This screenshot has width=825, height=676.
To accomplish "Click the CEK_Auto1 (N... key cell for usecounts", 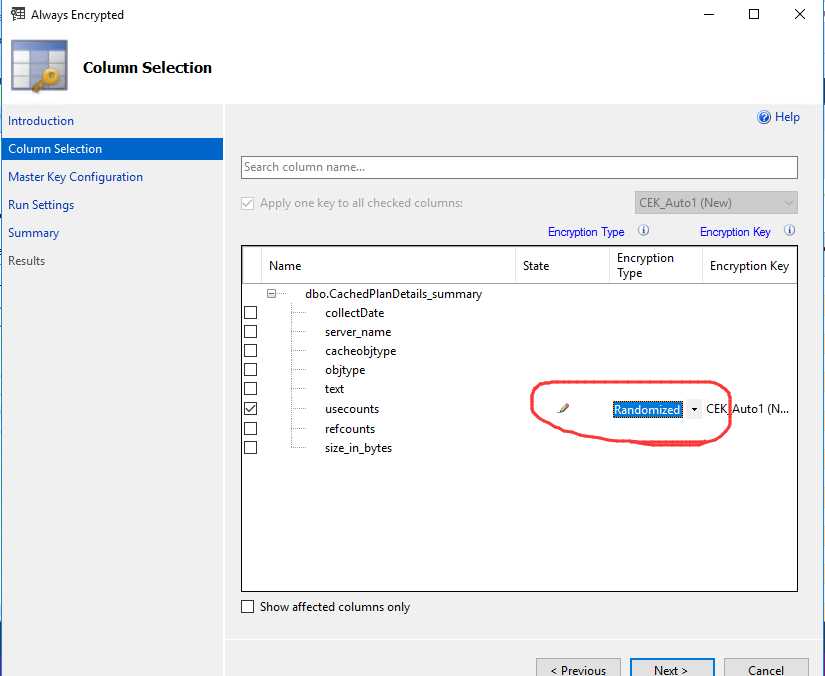I will coord(748,409).
